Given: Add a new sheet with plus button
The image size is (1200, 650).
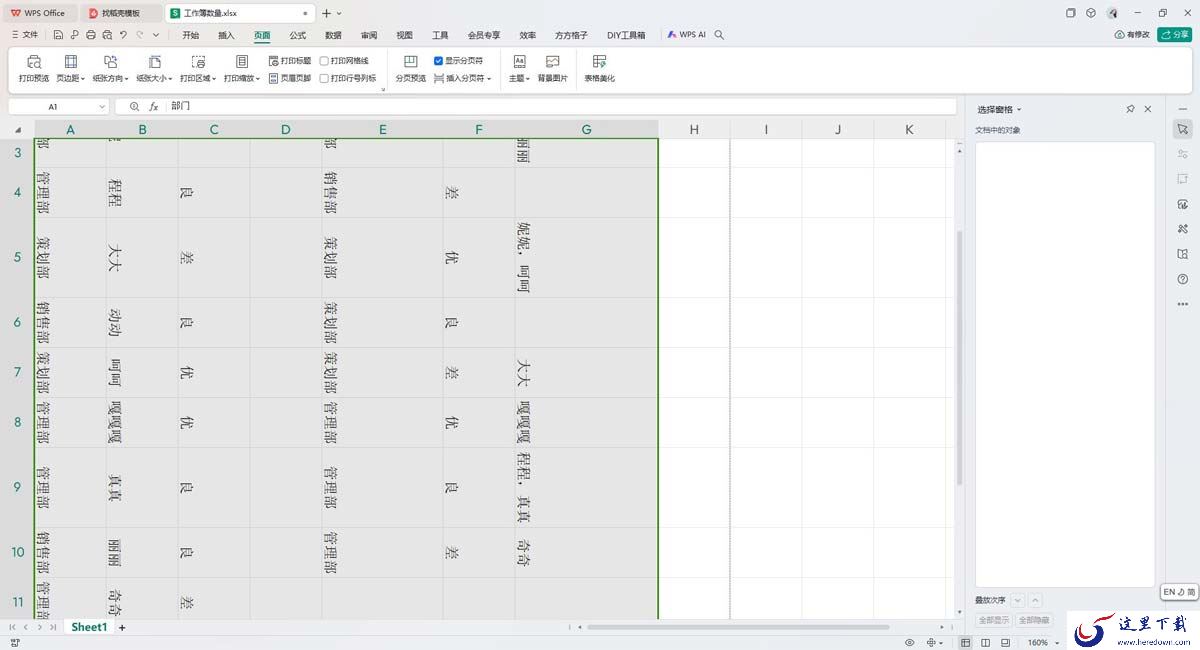Looking at the screenshot, I should pos(122,627).
